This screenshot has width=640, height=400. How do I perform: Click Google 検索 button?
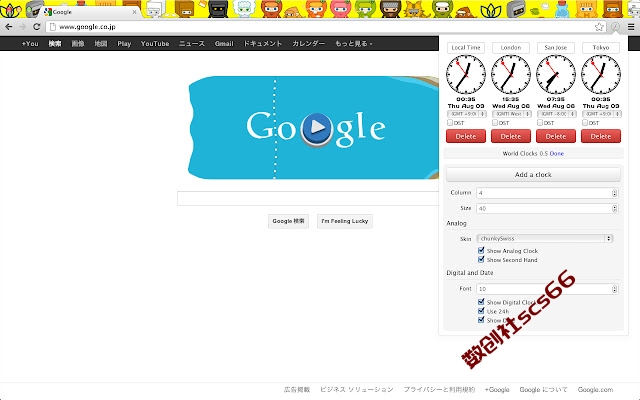[x=288, y=221]
